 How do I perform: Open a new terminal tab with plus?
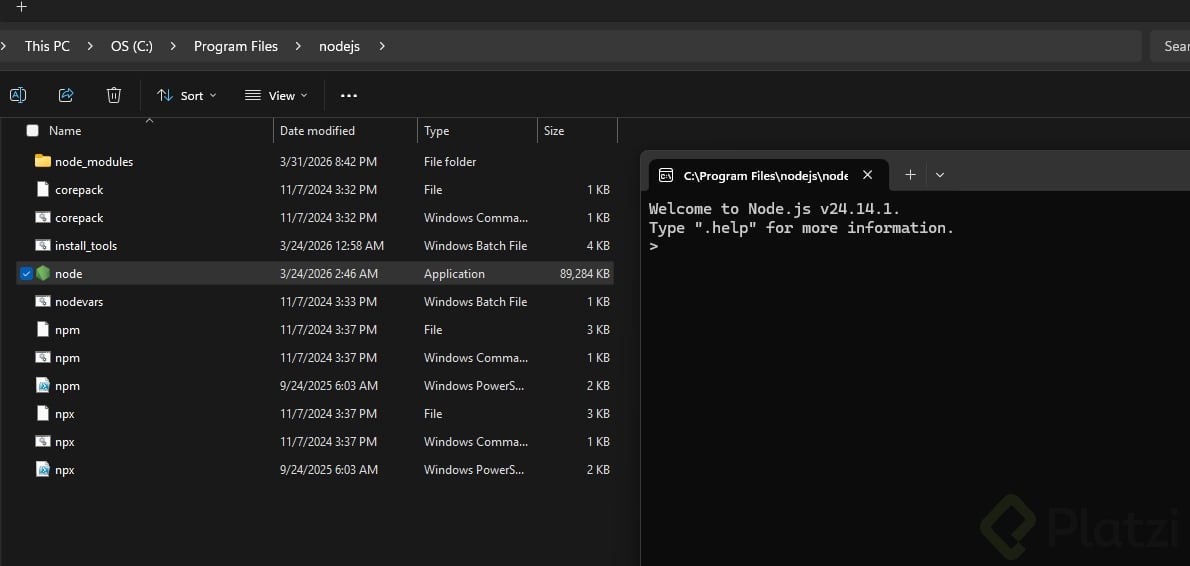point(910,175)
